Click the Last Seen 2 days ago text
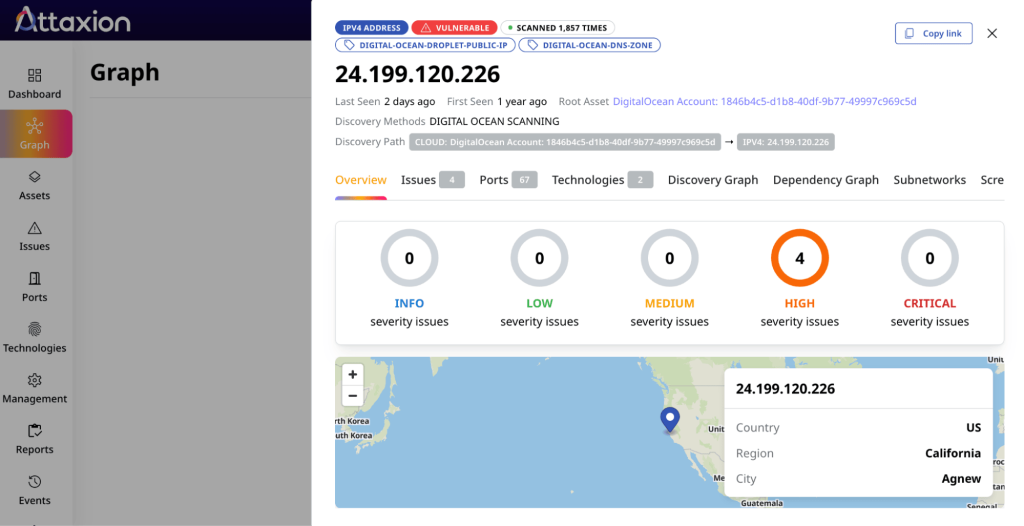The height and width of the screenshot is (526, 1024). tap(385, 101)
